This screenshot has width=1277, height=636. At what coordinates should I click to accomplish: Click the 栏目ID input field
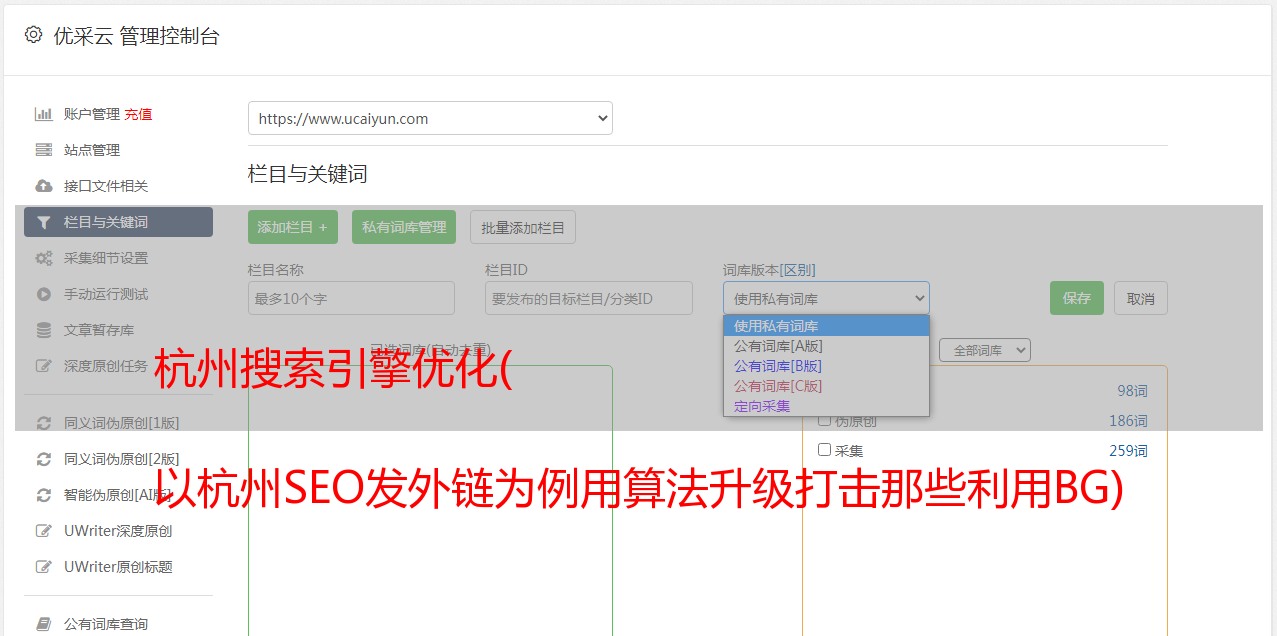(589, 298)
